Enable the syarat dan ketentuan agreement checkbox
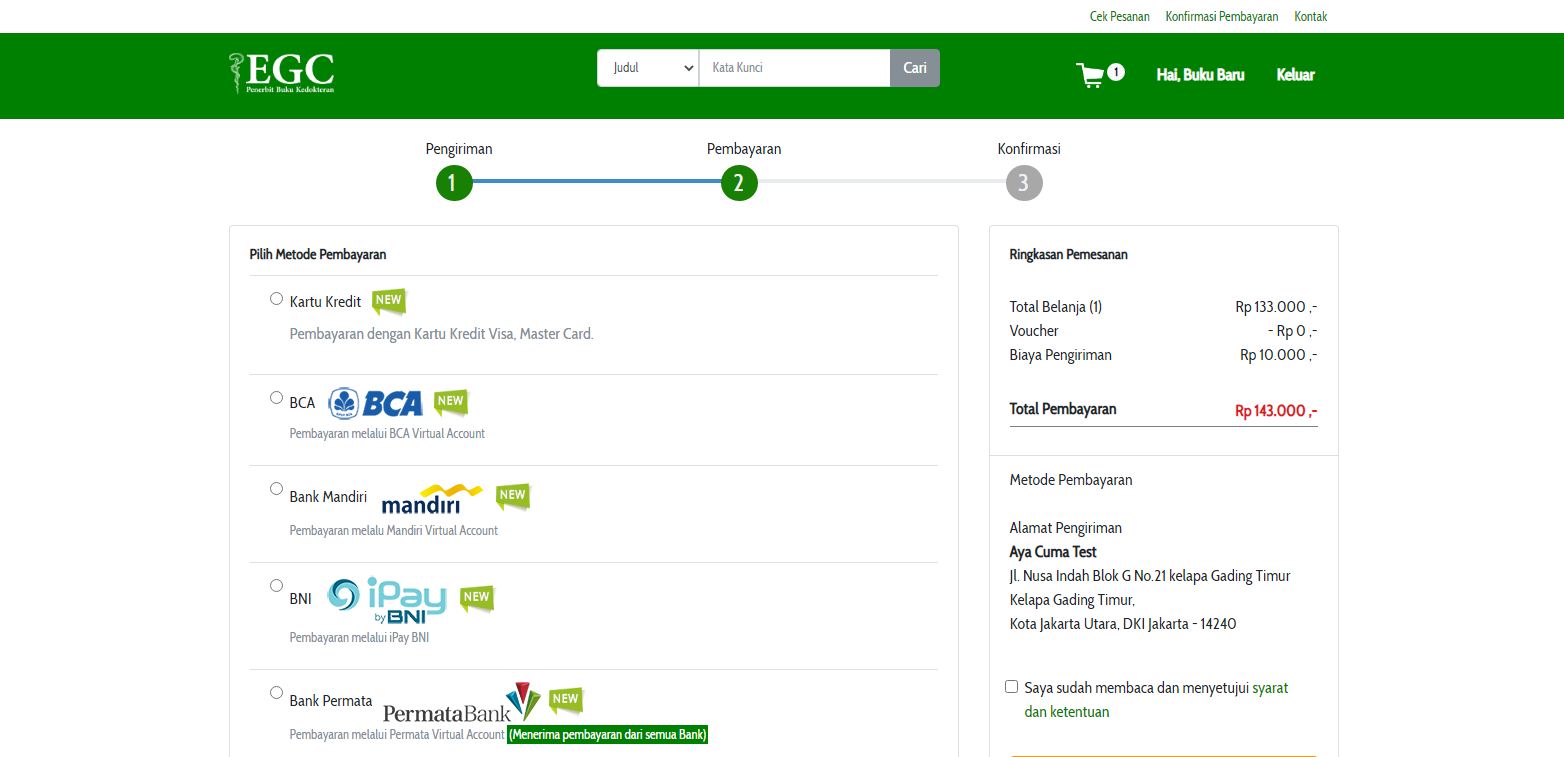Image resolution: width=1564 pixels, height=757 pixels. tap(1011, 685)
